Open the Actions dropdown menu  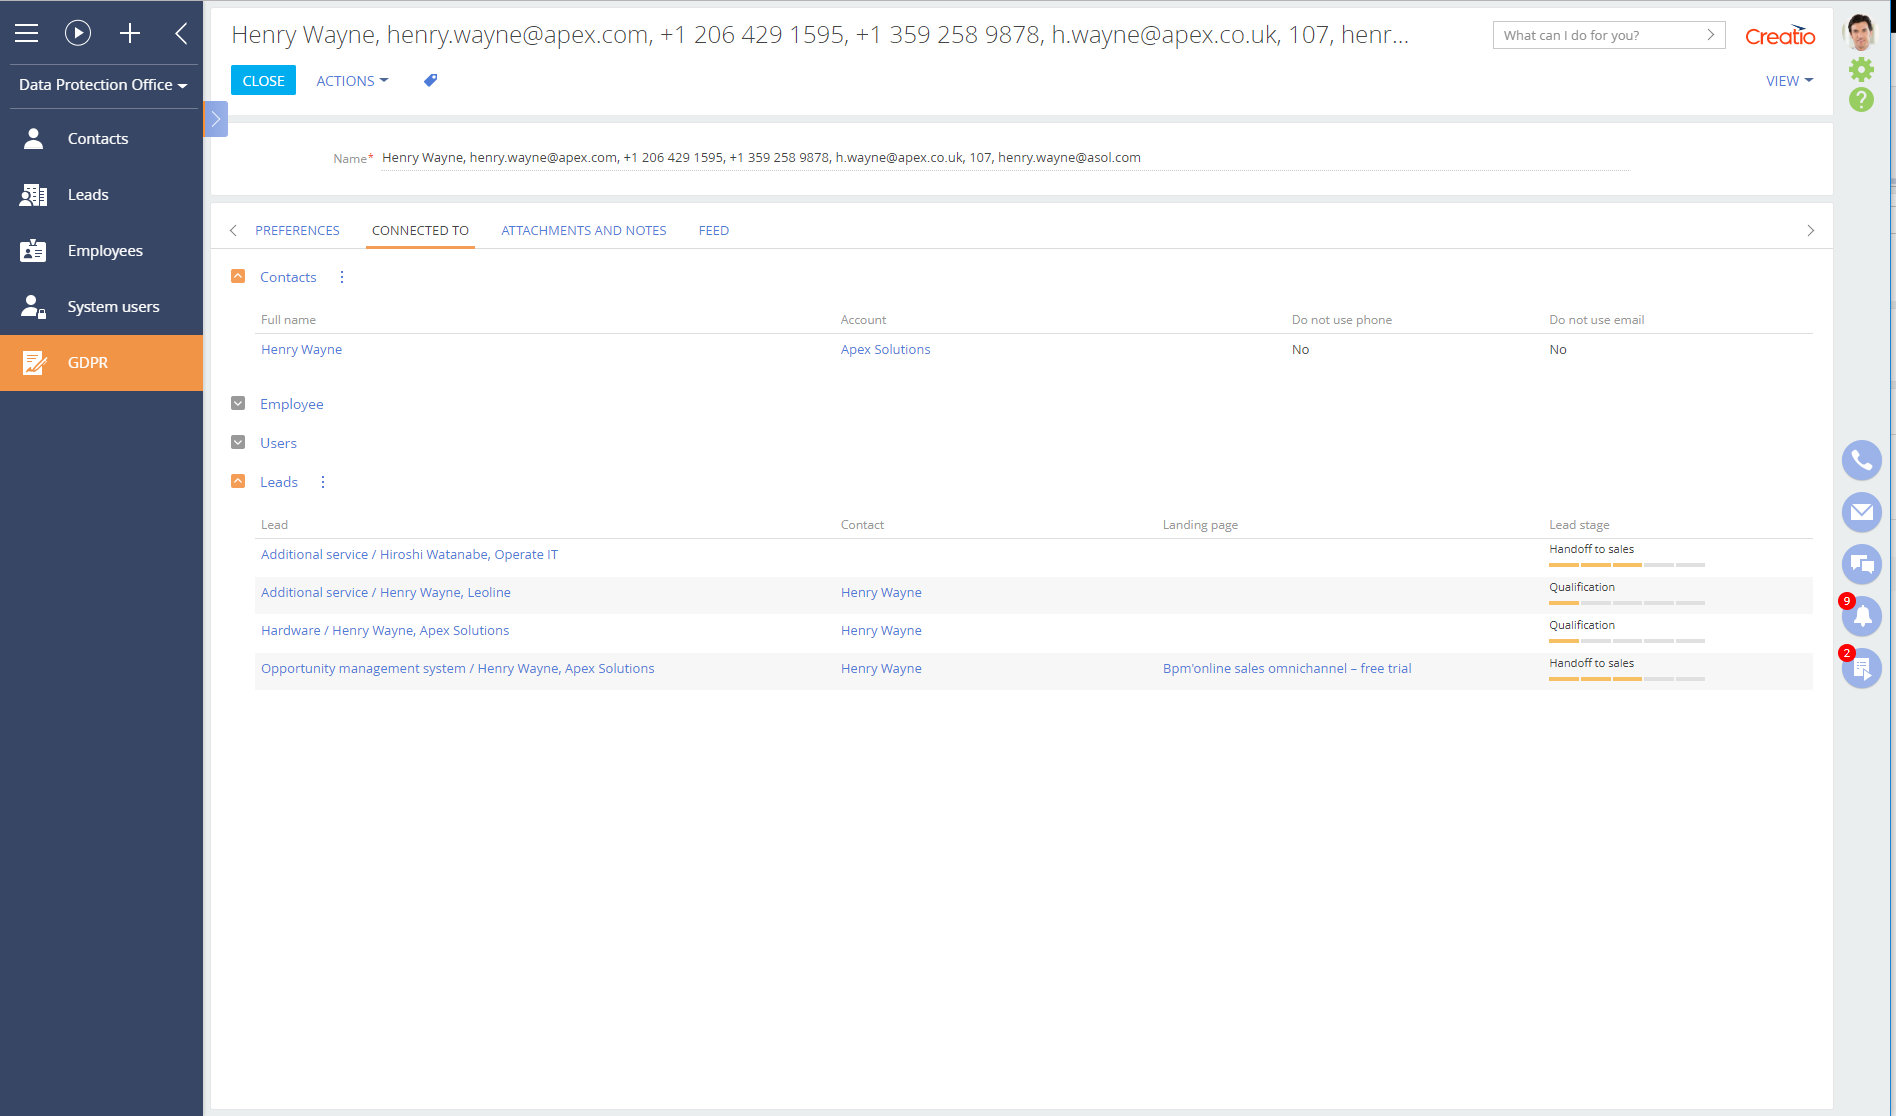click(352, 81)
